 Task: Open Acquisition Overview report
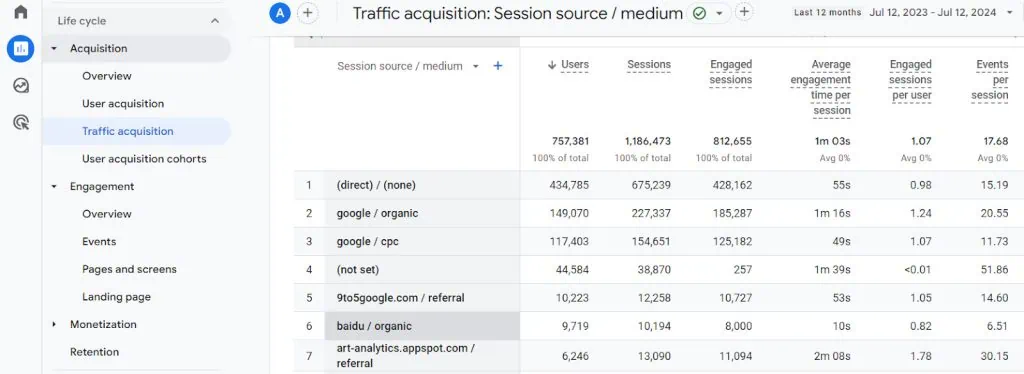point(106,76)
